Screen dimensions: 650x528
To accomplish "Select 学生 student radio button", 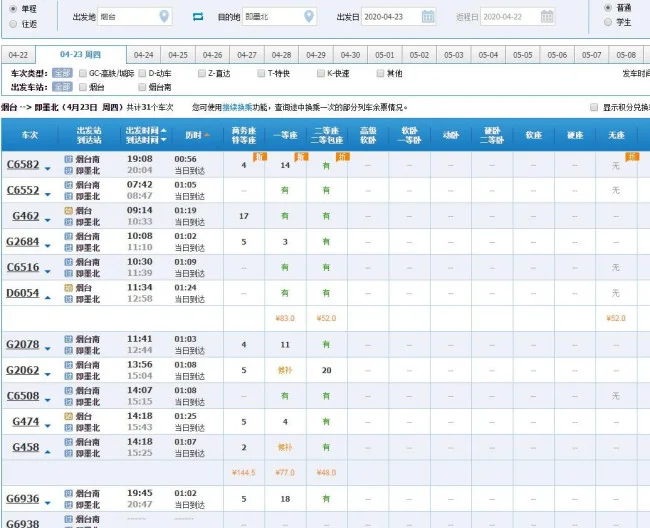I will tap(608, 22).
